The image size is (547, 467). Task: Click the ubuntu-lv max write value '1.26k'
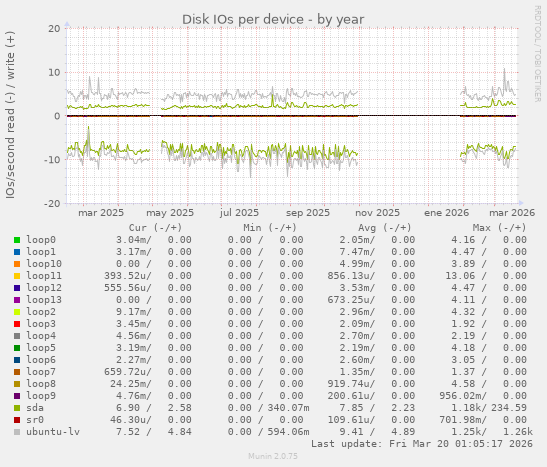tap(518, 432)
